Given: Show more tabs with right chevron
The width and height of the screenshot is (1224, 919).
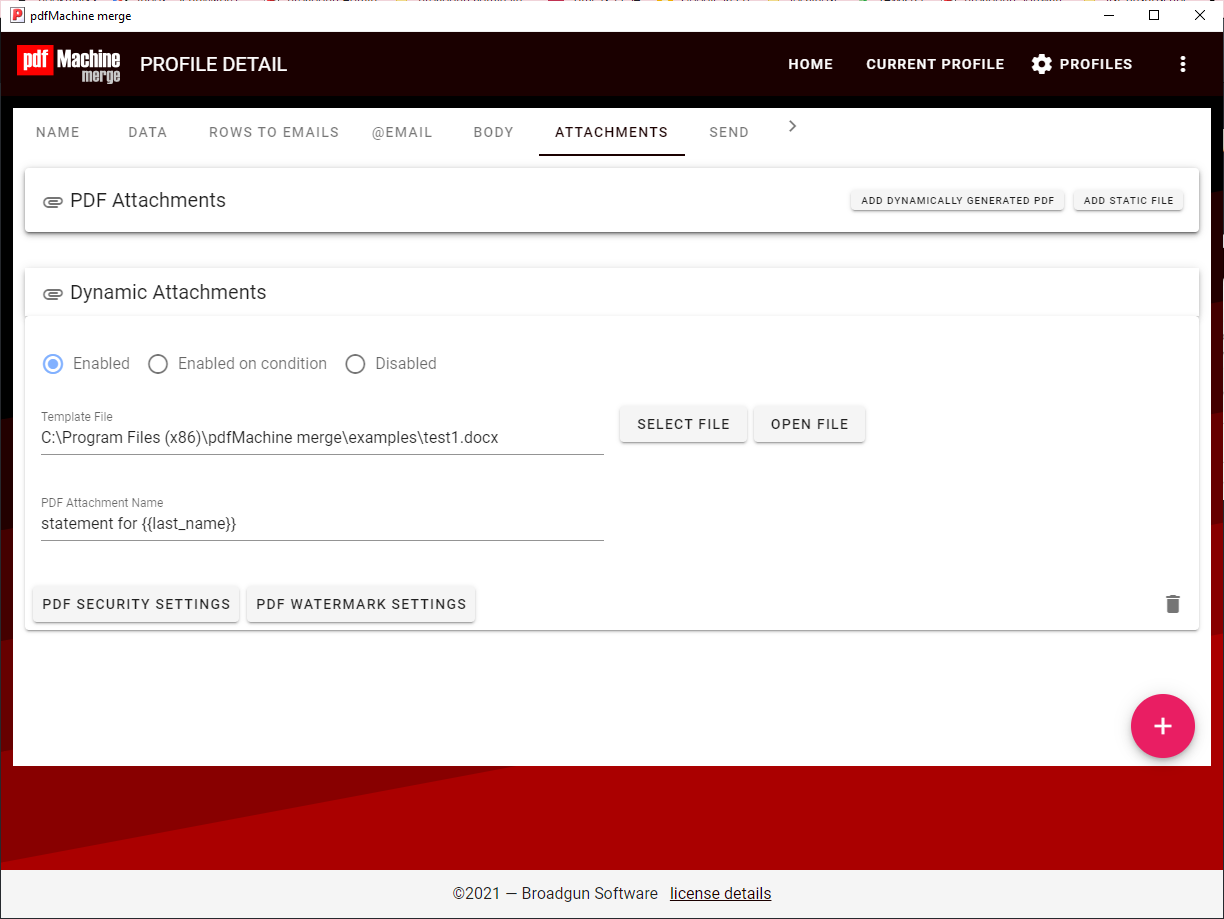Looking at the screenshot, I should point(793,126).
